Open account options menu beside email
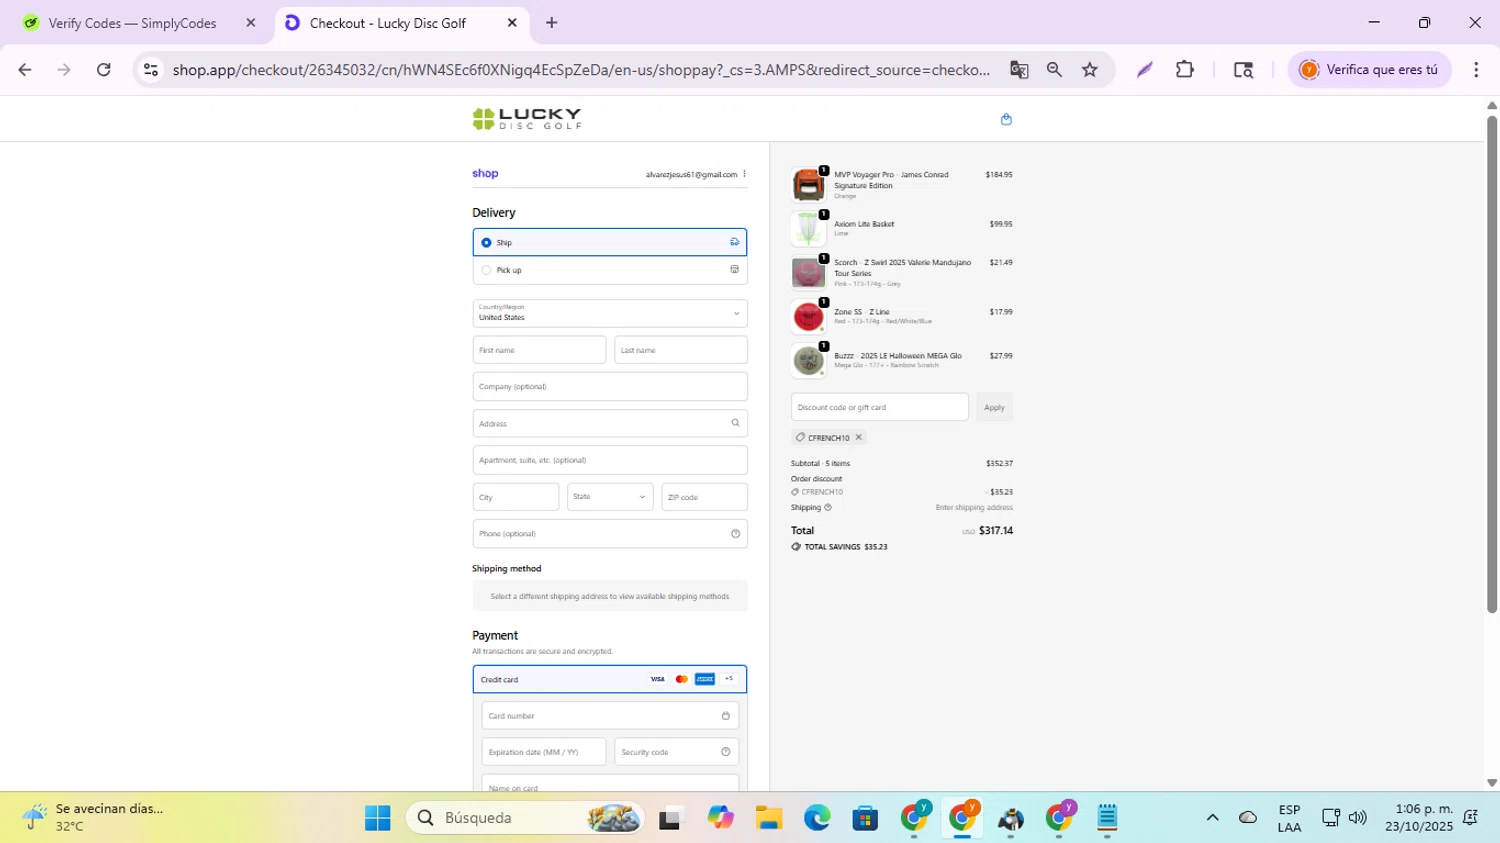Image resolution: width=1500 pixels, height=843 pixels. point(744,174)
